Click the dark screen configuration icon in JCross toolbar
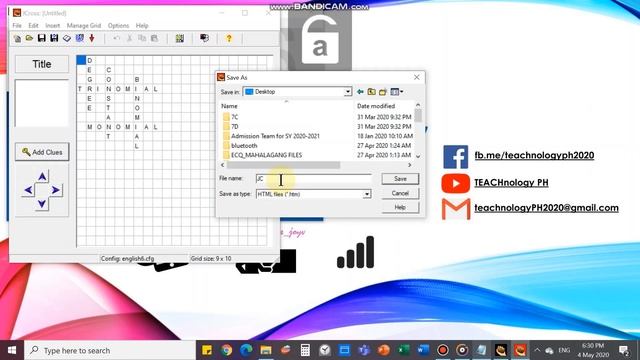 [204, 38]
